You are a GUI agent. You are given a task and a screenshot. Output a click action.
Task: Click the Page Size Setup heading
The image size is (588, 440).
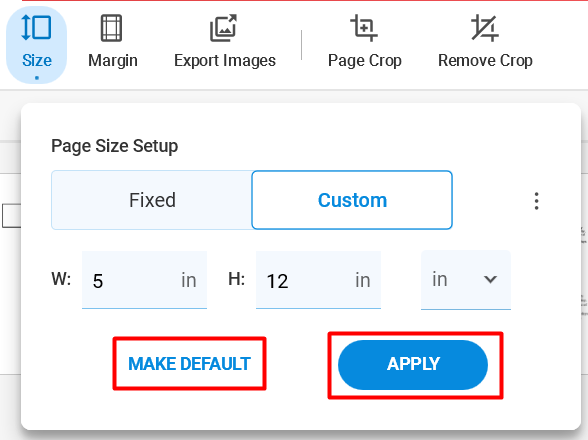pos(114,146)
